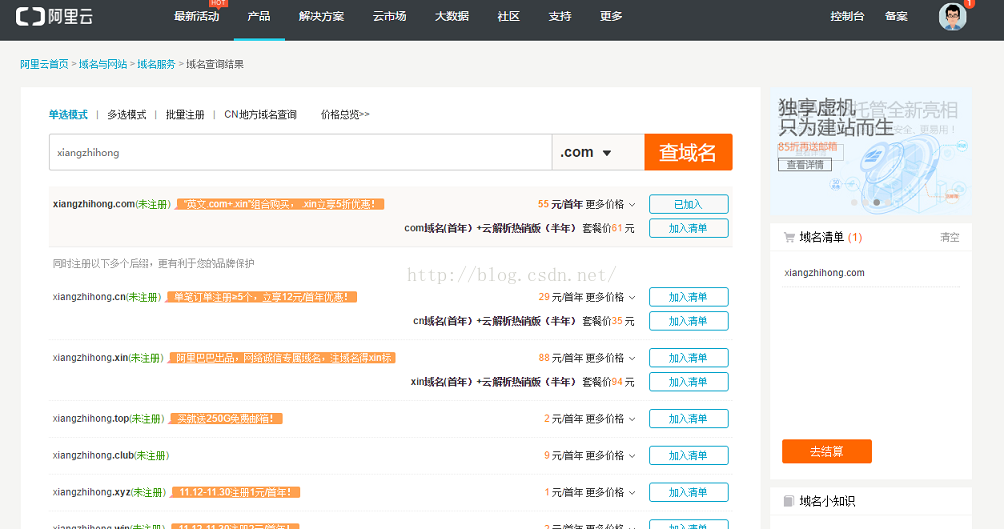Viewport: 1004px width, 529px height.
Task: Switch to 单选模式 tab
Action: click(x=68, y=115)
